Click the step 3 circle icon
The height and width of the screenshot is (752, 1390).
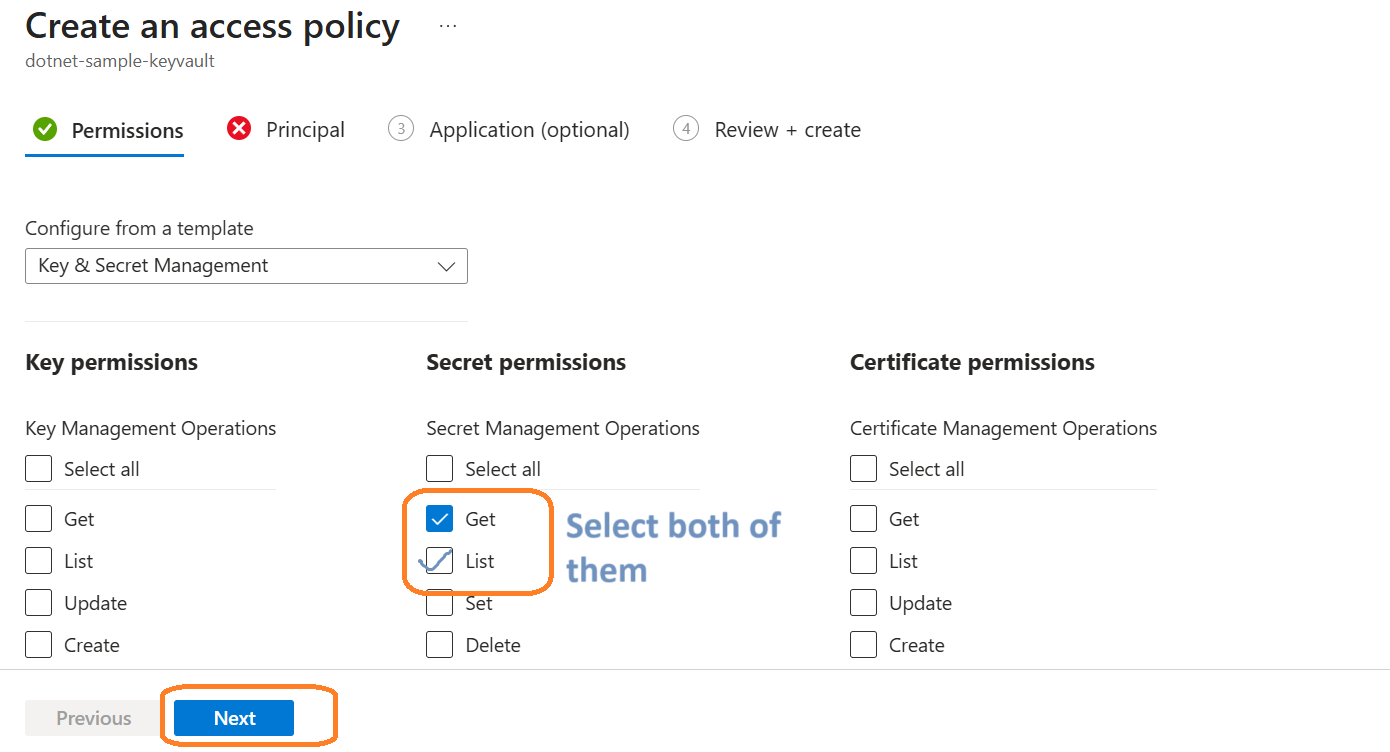pos(401,129)
